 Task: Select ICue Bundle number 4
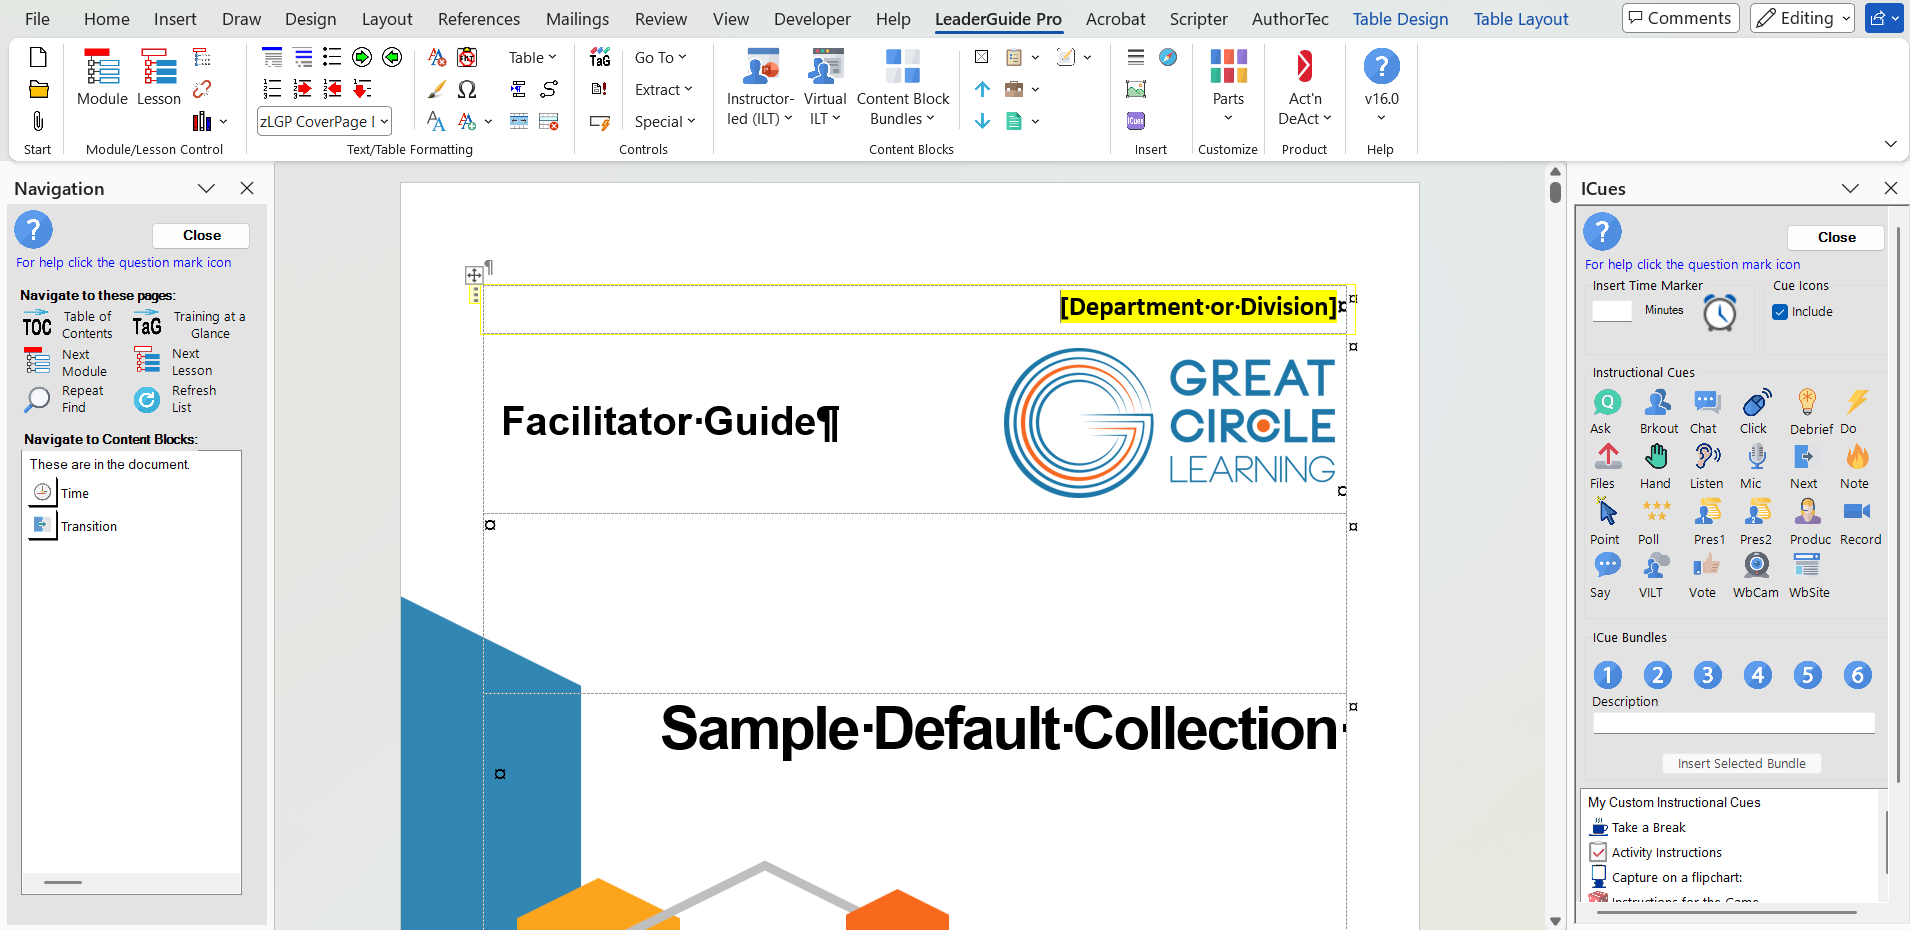[1757, 675]
